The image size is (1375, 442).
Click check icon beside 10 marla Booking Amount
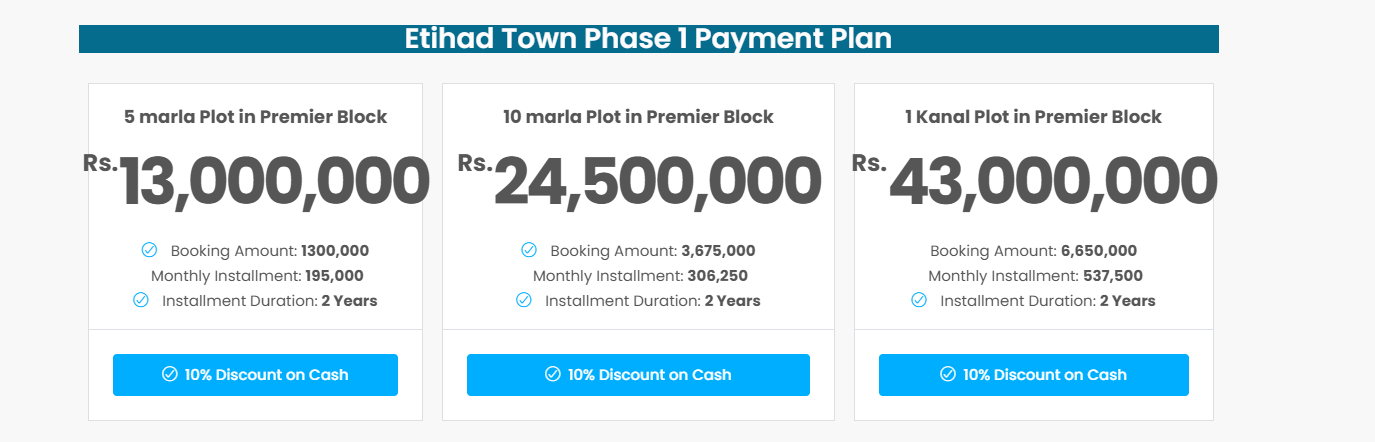[x=529, y=250]
